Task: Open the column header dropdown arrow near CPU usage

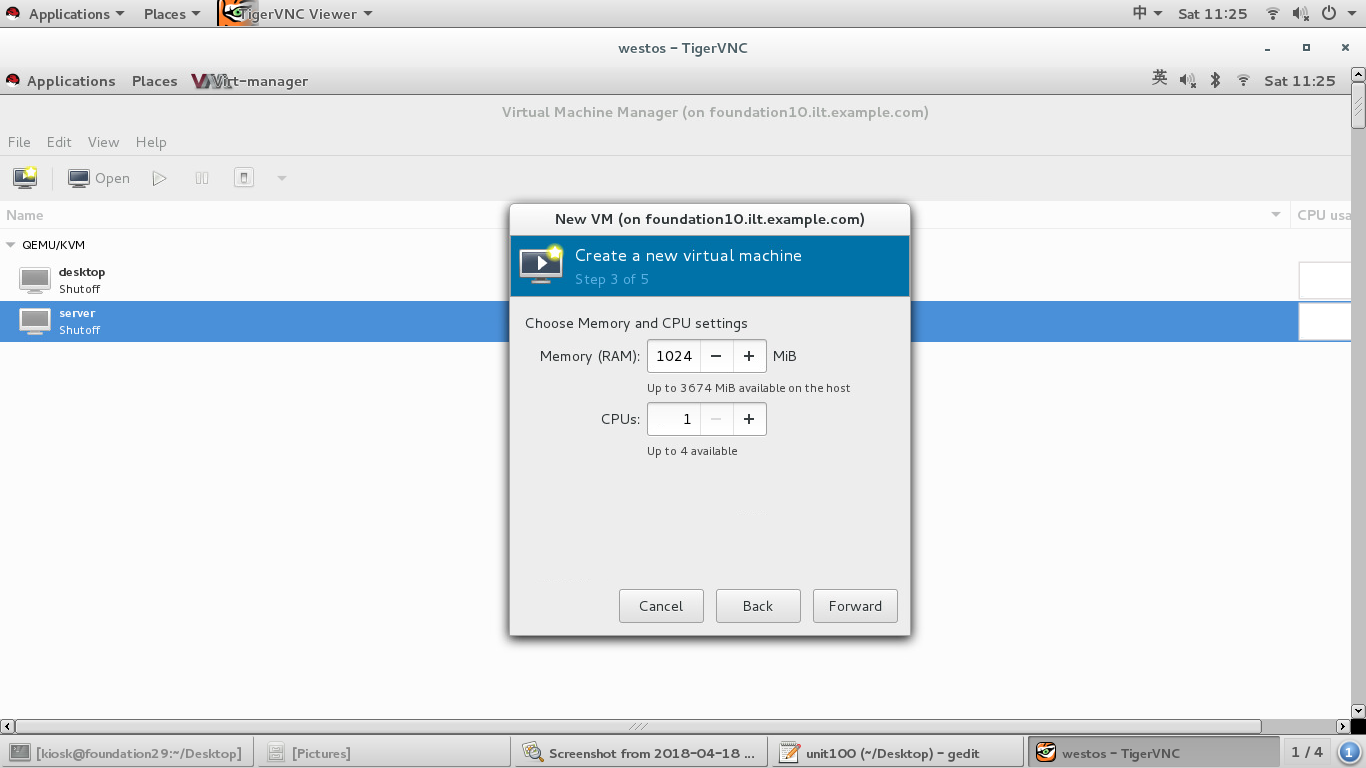Action: pos(1276,215)
